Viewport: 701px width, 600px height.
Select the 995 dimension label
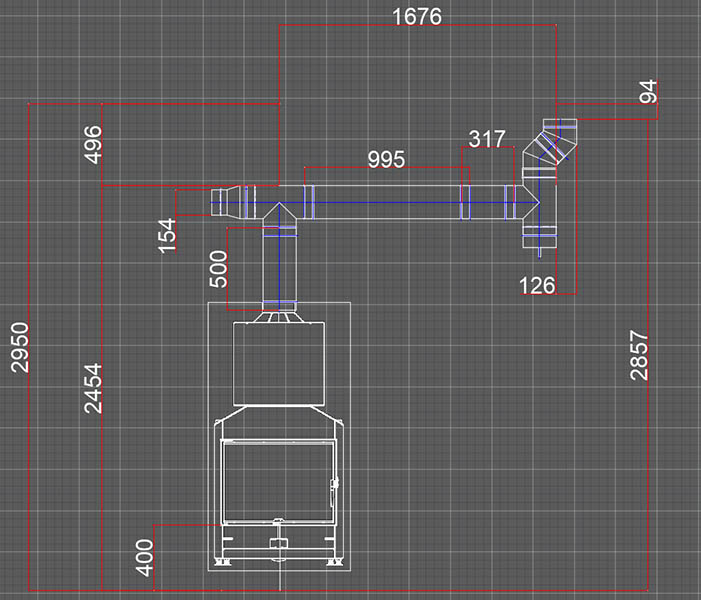[386, 159]
